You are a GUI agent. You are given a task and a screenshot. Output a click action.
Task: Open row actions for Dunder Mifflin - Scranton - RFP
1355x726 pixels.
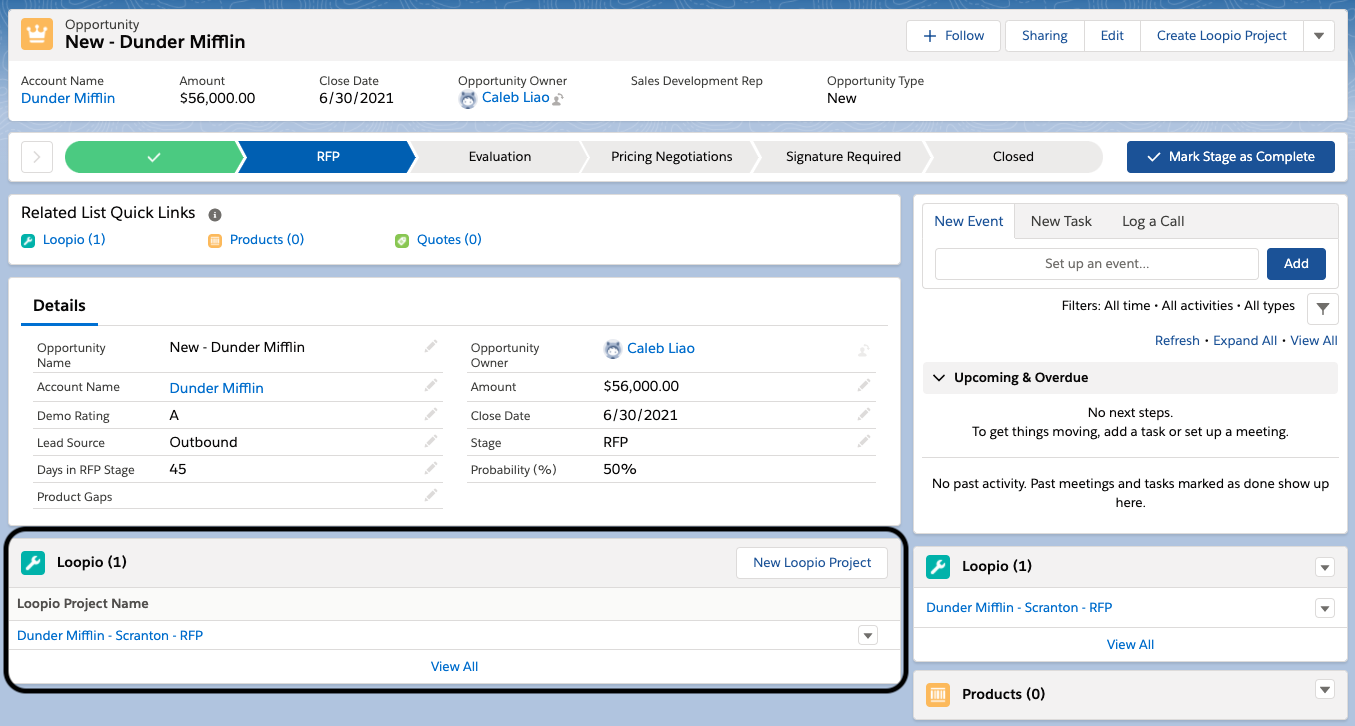pos(867,635)
